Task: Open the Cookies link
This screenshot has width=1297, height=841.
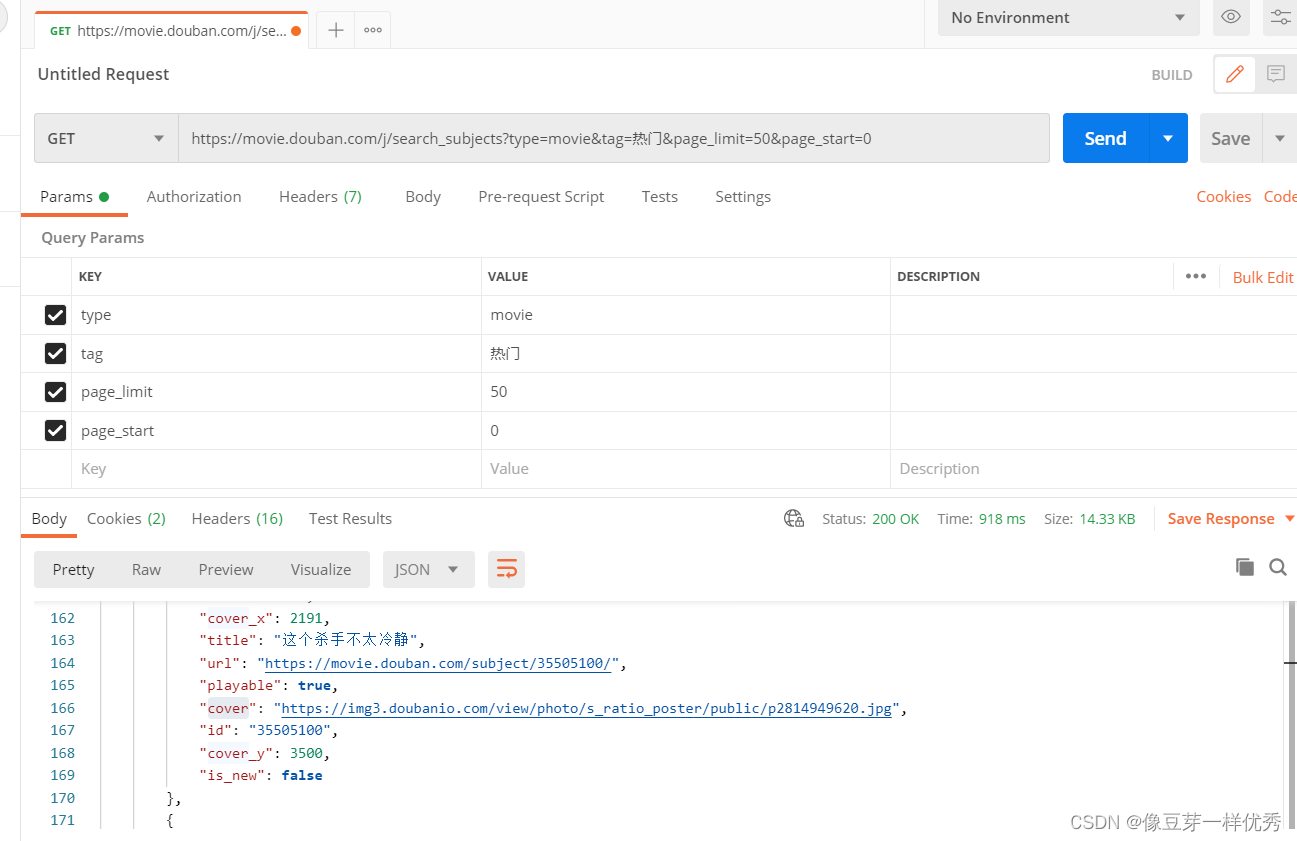Action: coord(1224,197)
